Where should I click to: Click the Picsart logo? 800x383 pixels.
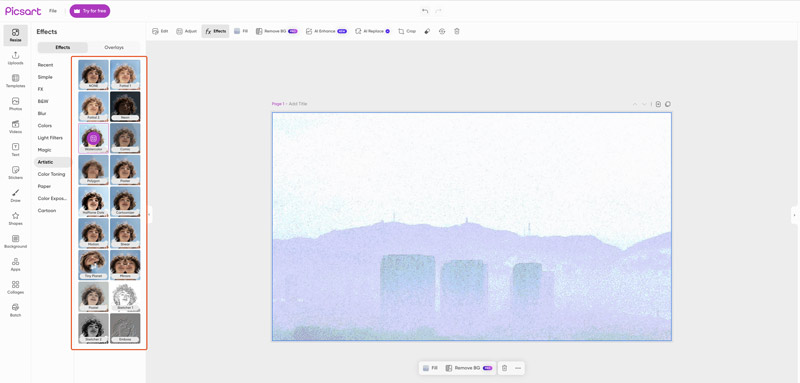[x=23, y=11]
